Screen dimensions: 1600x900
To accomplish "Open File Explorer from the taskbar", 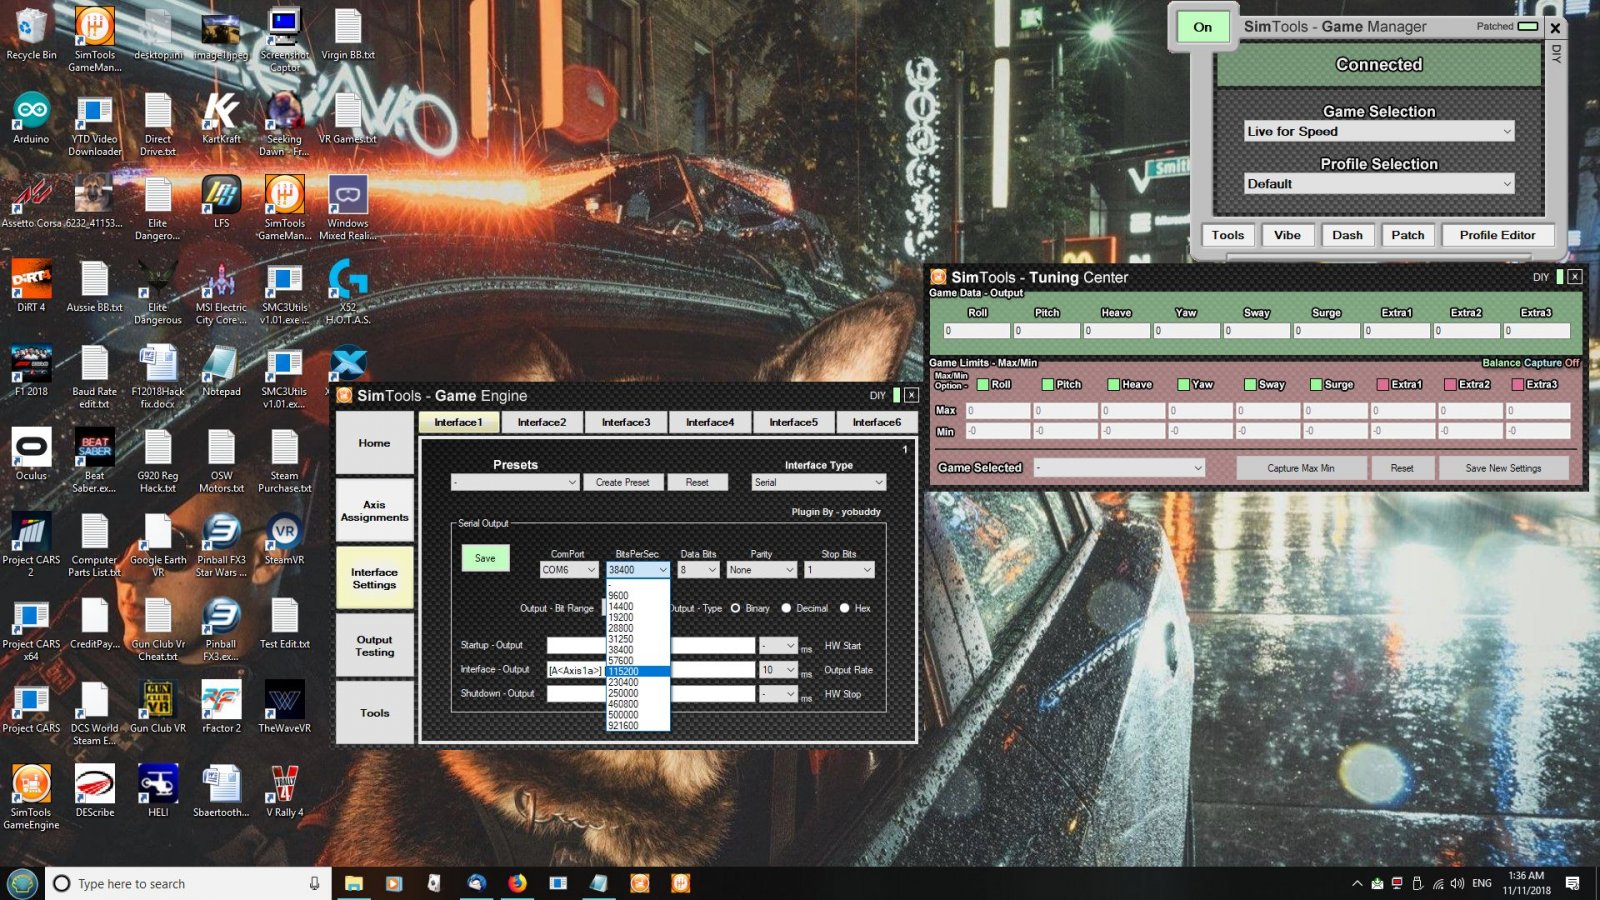I will [x=354, y=883].
